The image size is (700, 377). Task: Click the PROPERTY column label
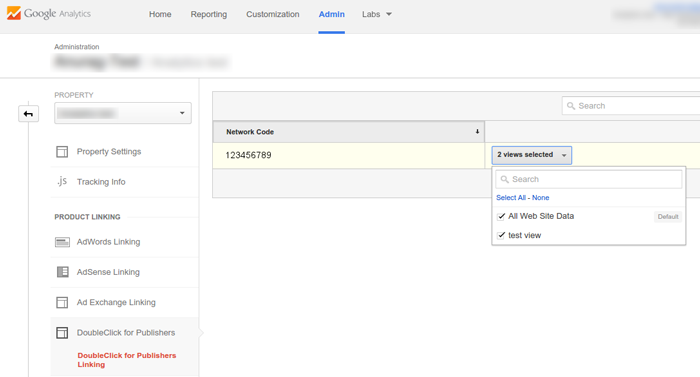74,95
